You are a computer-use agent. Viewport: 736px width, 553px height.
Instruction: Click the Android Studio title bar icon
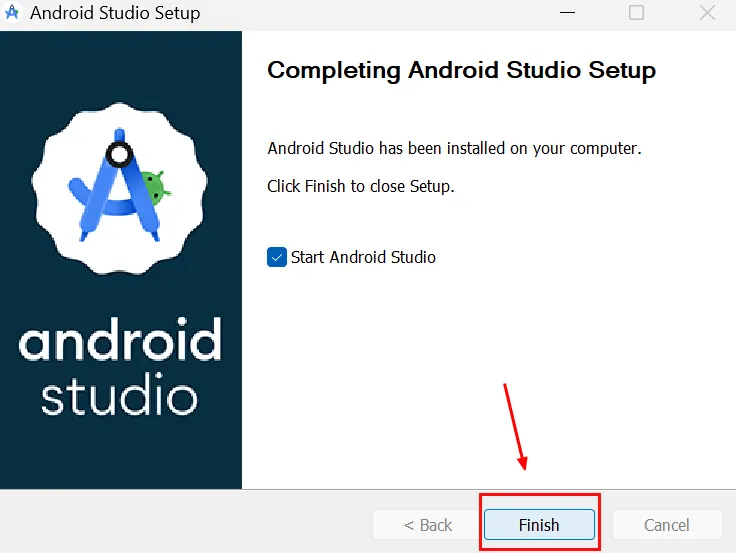[x=13, y=14]
